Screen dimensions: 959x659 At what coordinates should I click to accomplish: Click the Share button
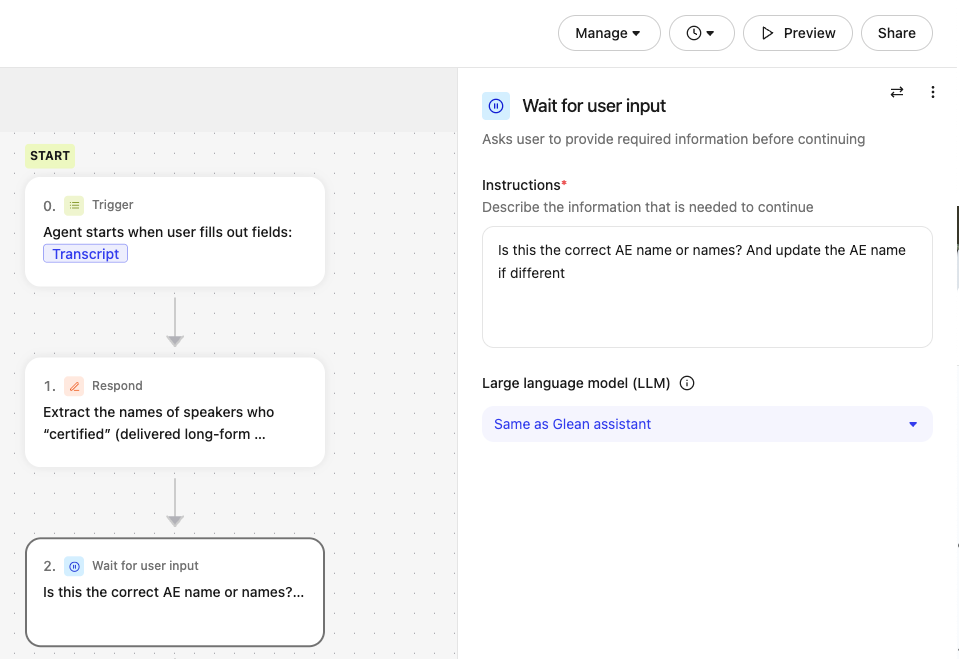pos(896,33)
